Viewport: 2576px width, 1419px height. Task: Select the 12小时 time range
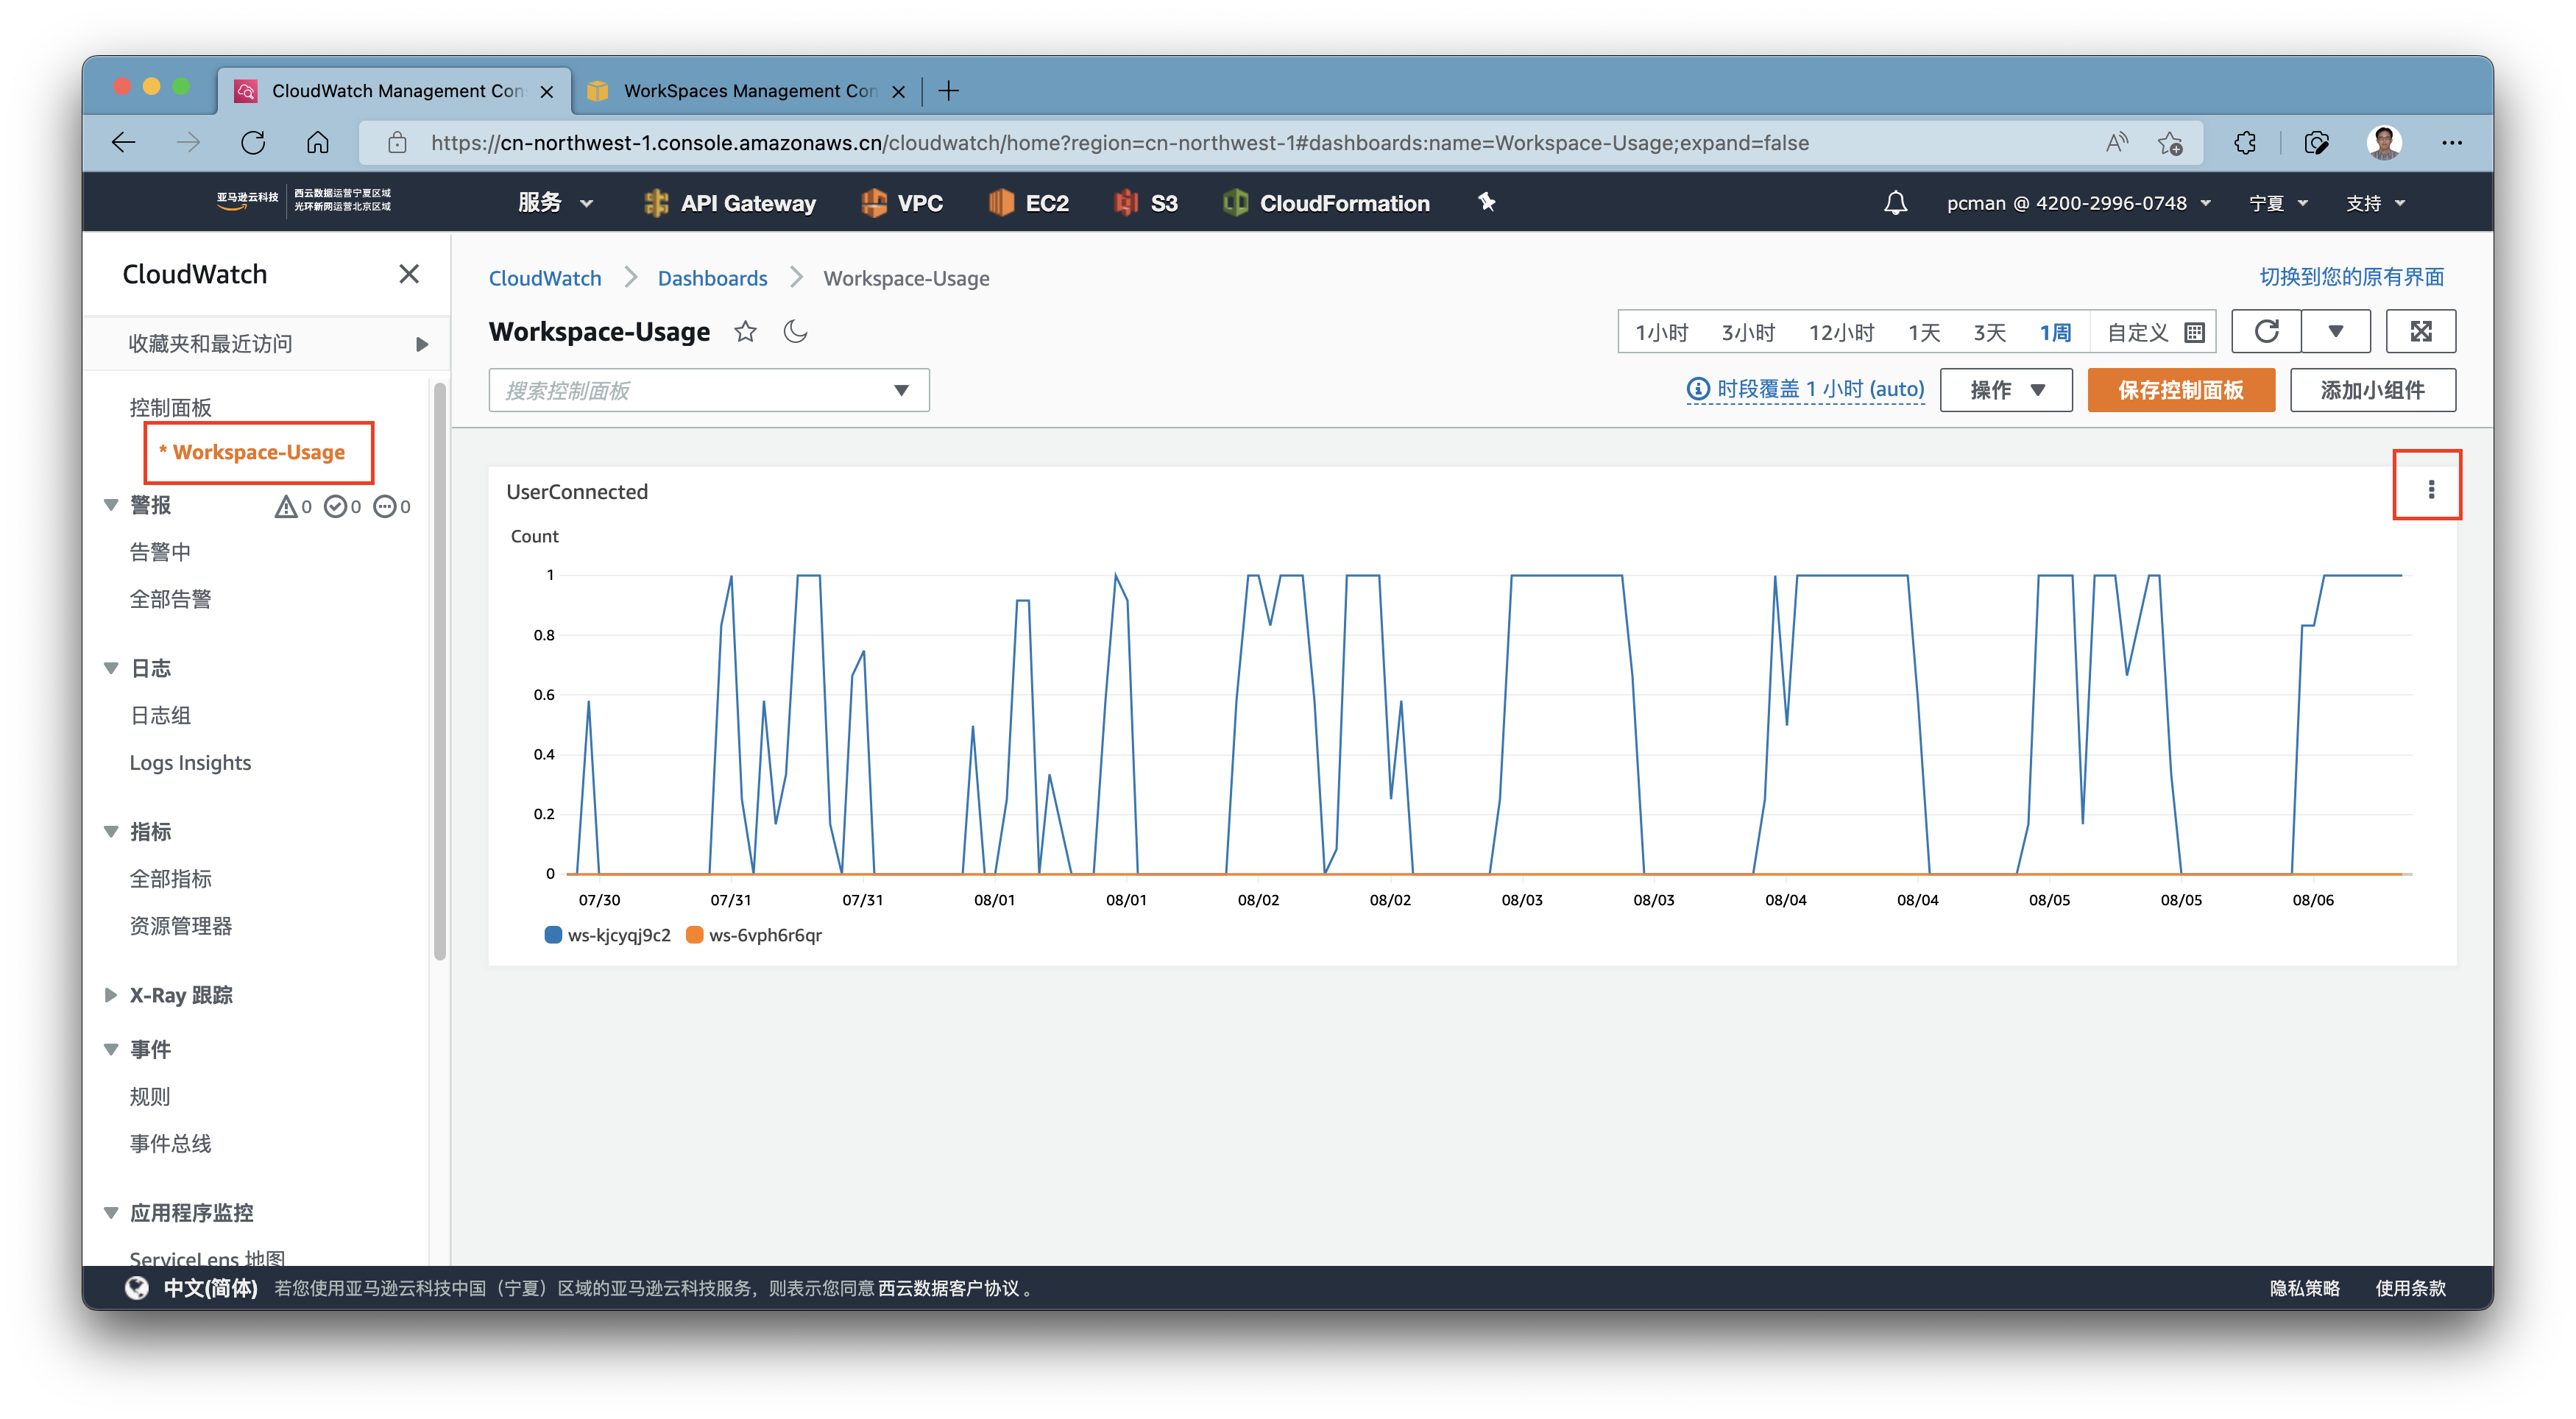tap(1841, 333)
